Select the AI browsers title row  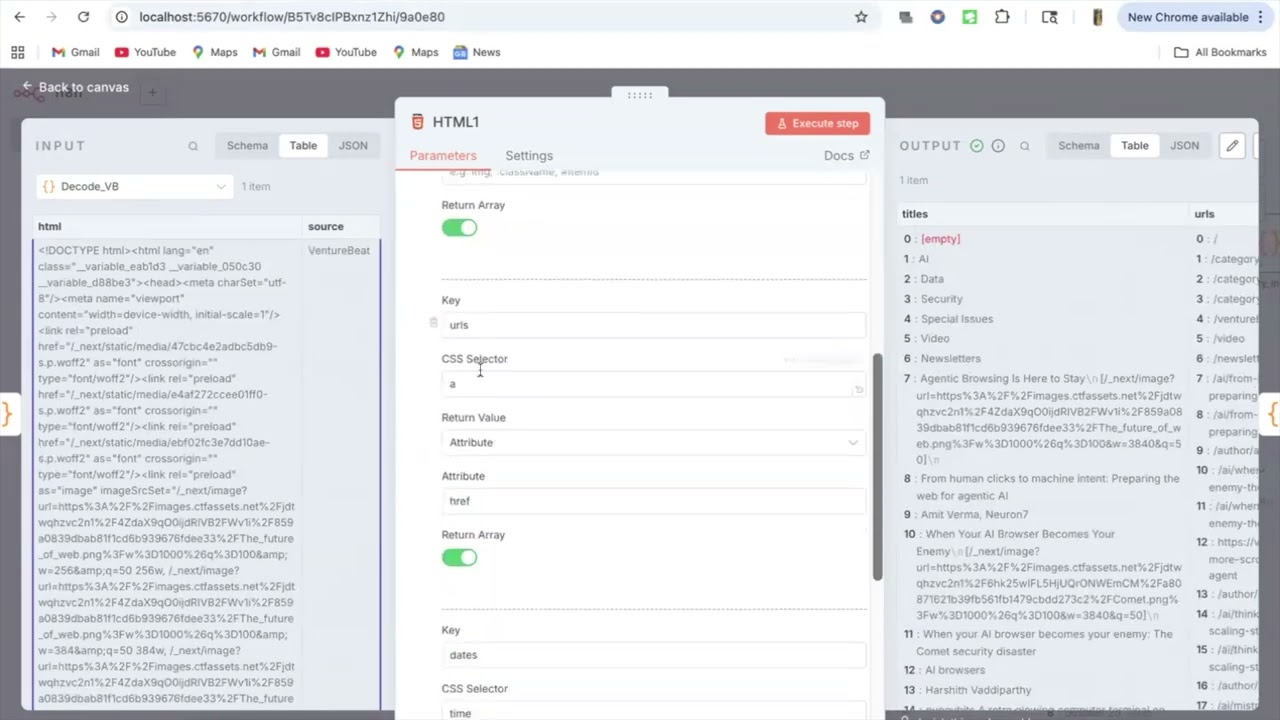(955, 670)
